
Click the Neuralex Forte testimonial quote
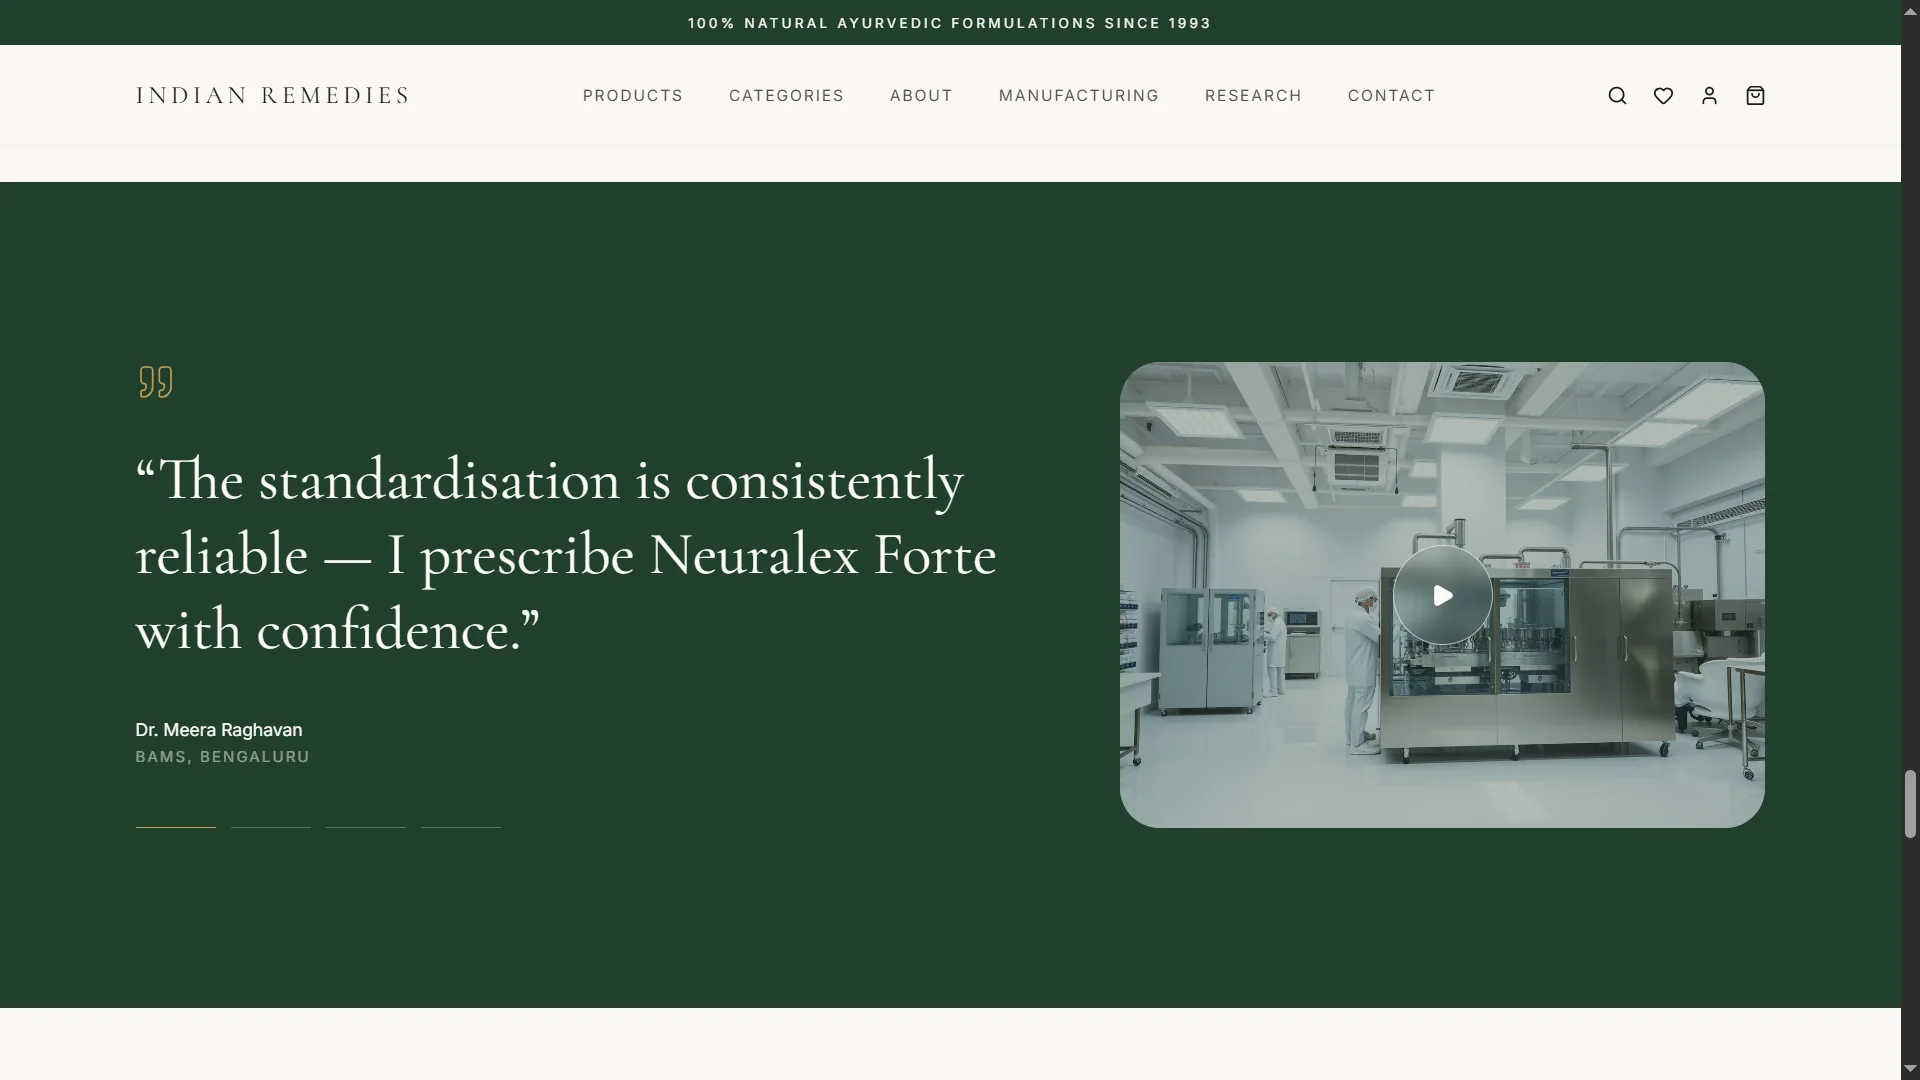[x=566, y=555]
